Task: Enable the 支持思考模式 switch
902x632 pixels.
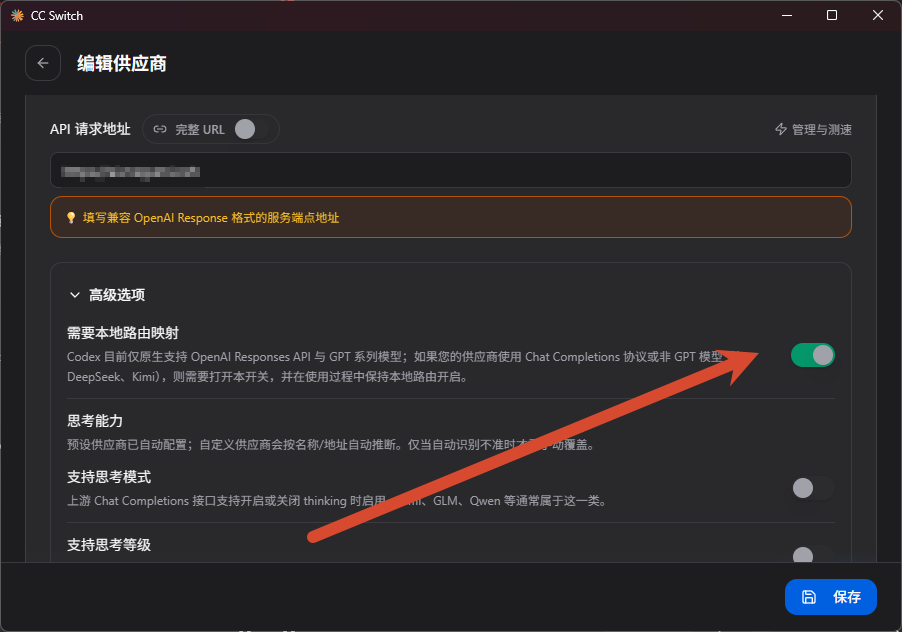Action: click(812, 488)
